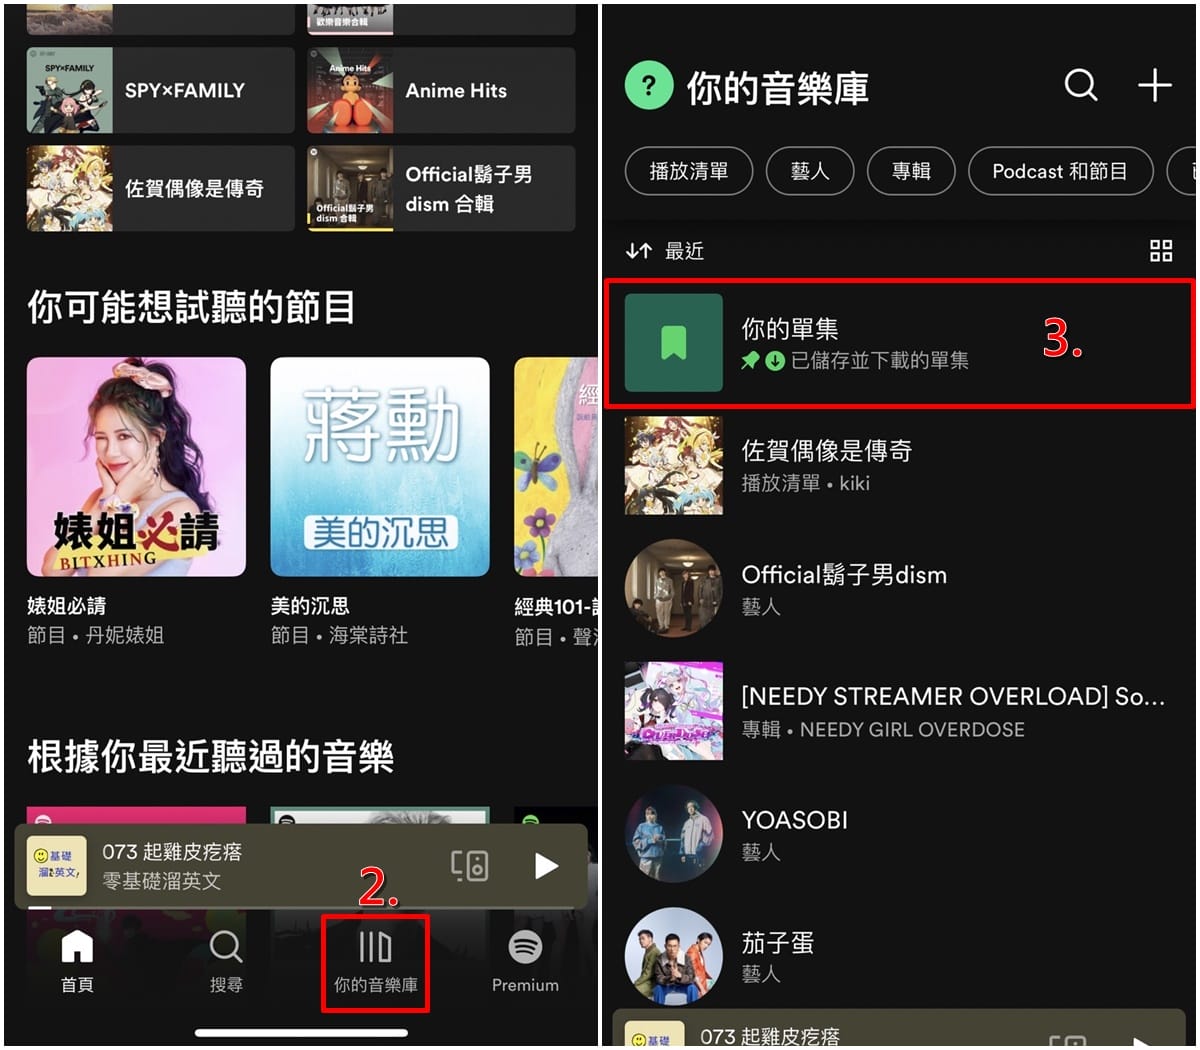This screenshot has width=1200, height=1050.
Task: Open the Official髭子男dism artist entry
Action: tap(899, 589)
